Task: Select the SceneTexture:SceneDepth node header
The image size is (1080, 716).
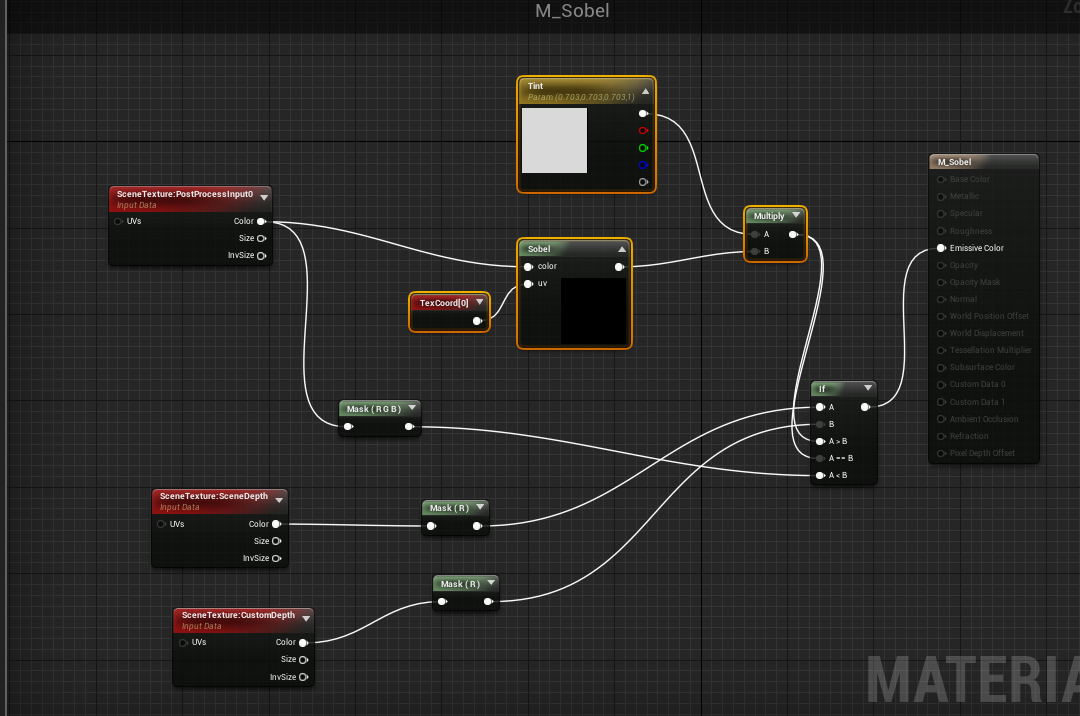Action: [x=215, y=496]
